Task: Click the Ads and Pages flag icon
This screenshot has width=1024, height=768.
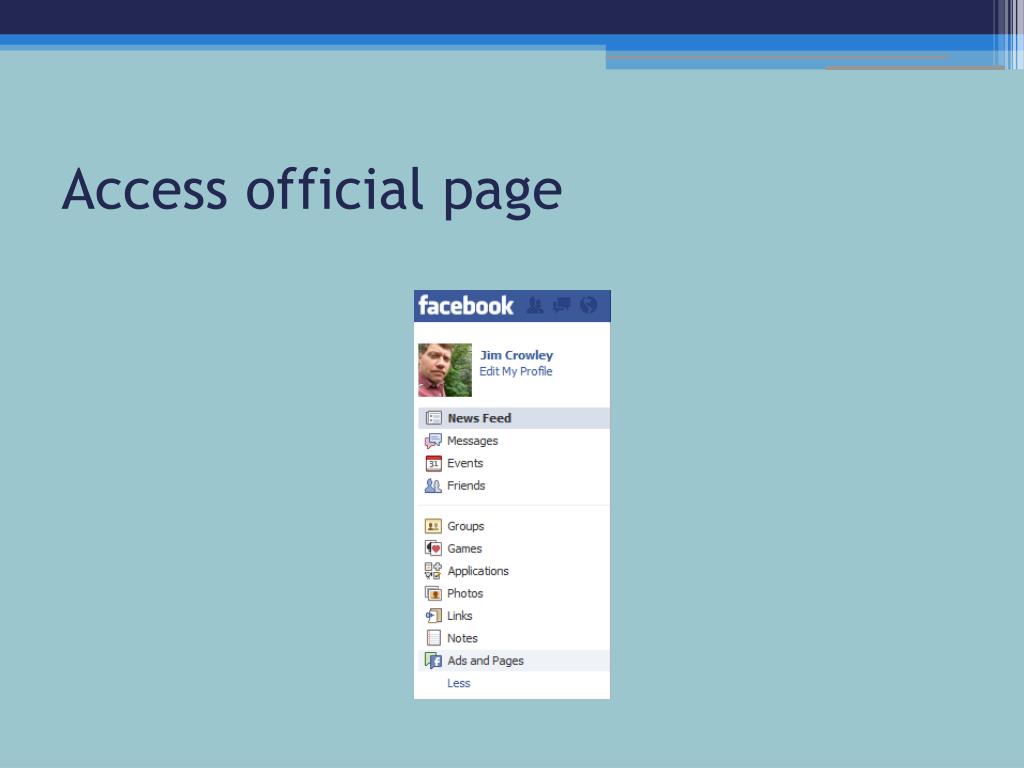Action: click(433, 660)
